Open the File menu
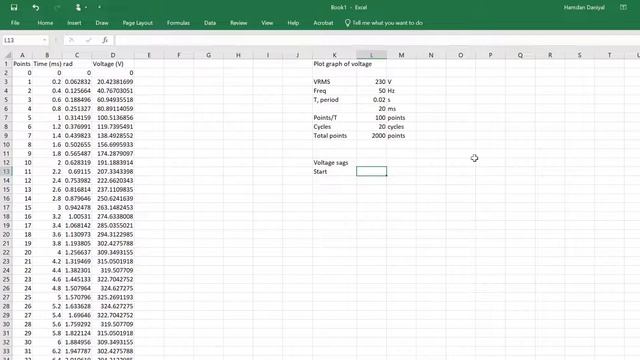Image resolution: width=640 pixels, height=360 pixels. click(x=15, y=23)
